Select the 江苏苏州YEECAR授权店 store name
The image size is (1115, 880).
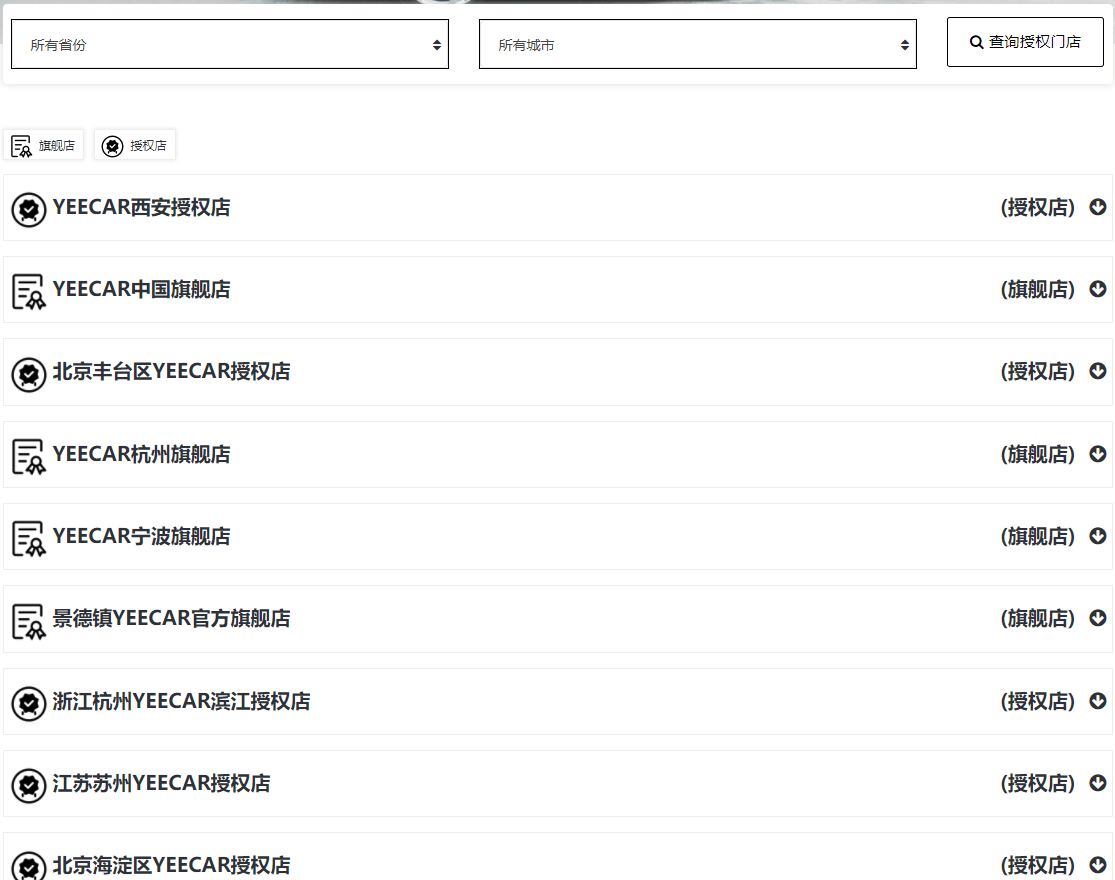pos(161,783)
